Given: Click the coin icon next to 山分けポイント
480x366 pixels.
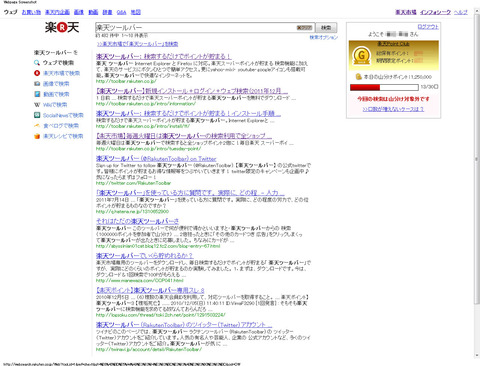Looking at the screenshot, I should point(359,77).
